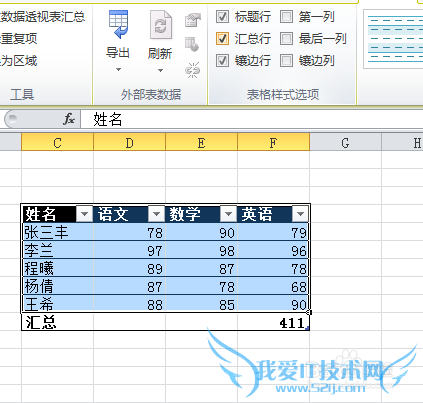This screenshot has width=423, height=403.
Task: Click the remove duplicates 重复项 button
Action: coord(19,39)
